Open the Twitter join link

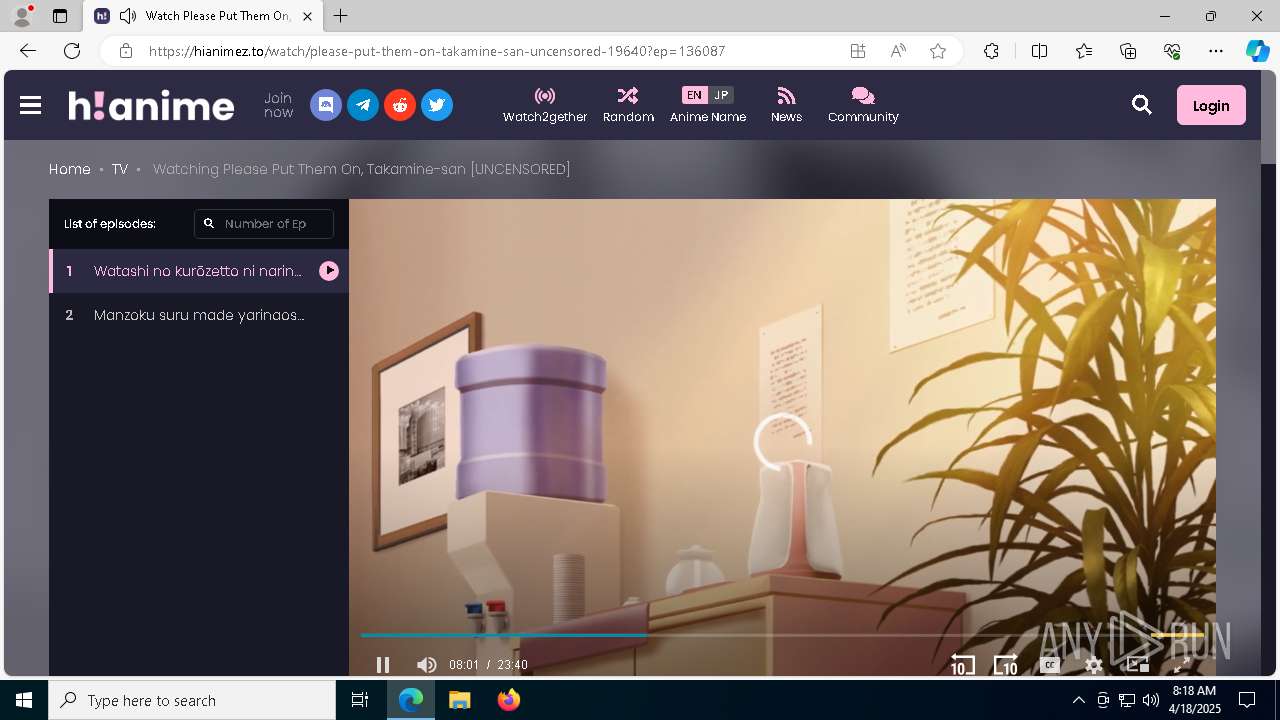[x=437, y=105]
